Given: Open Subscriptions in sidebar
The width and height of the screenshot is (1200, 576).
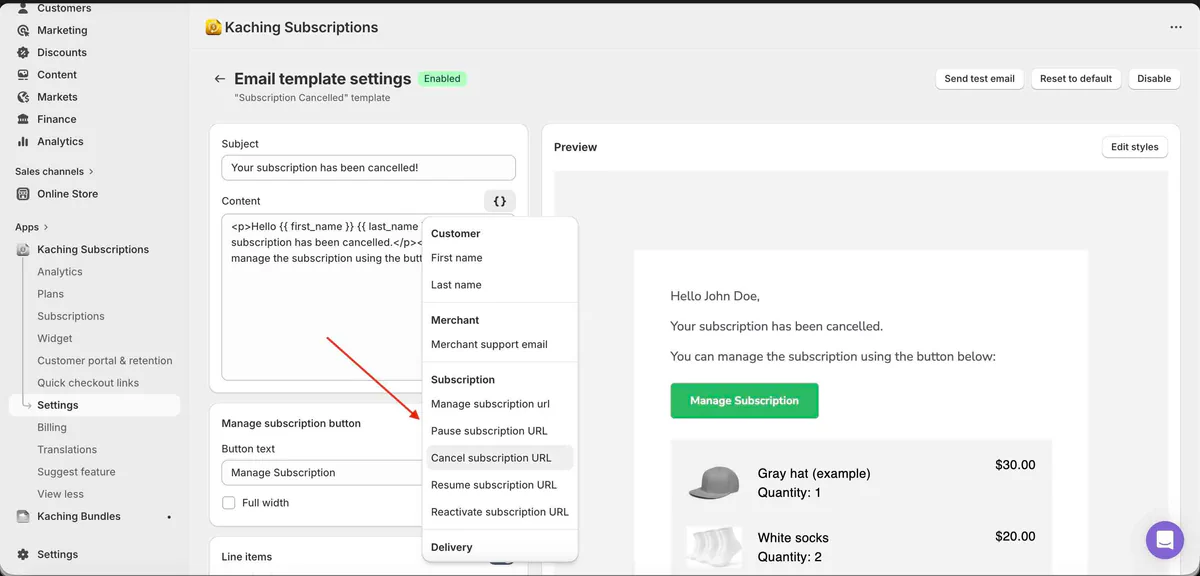Looking at the screenshot, I should coord(71,316).
